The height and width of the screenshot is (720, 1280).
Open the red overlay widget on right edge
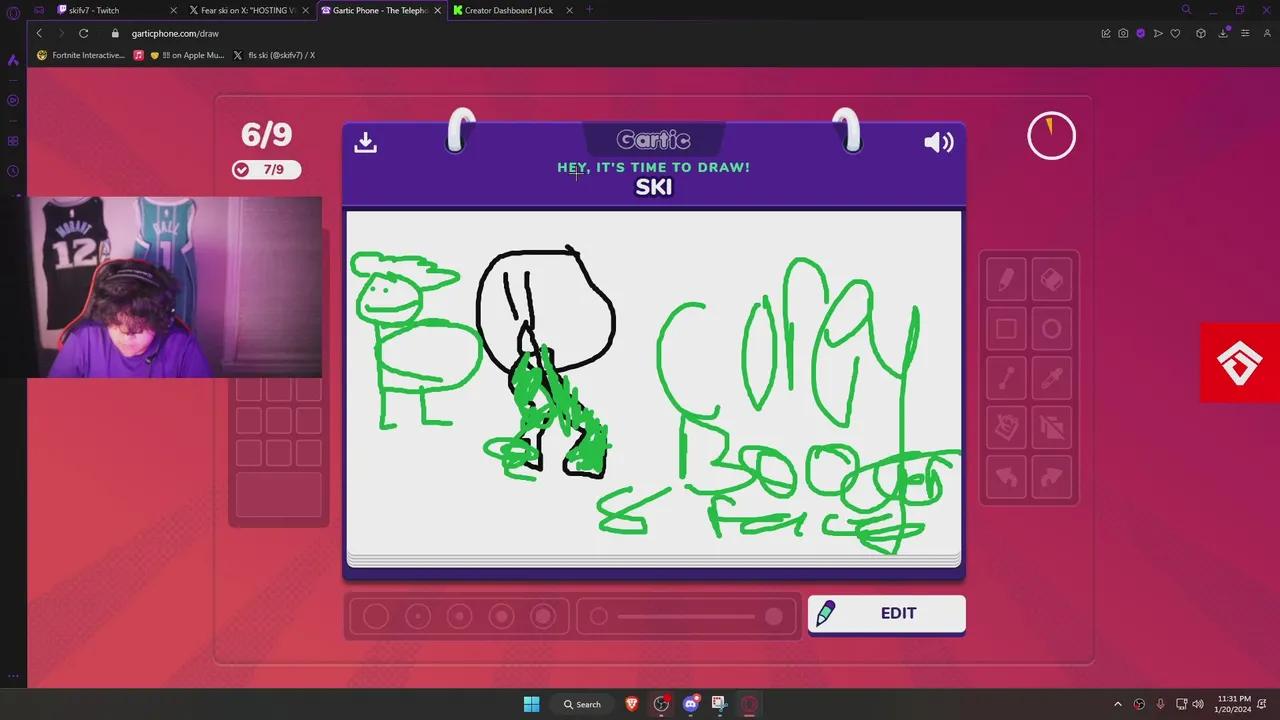(x=1240, y=362)
